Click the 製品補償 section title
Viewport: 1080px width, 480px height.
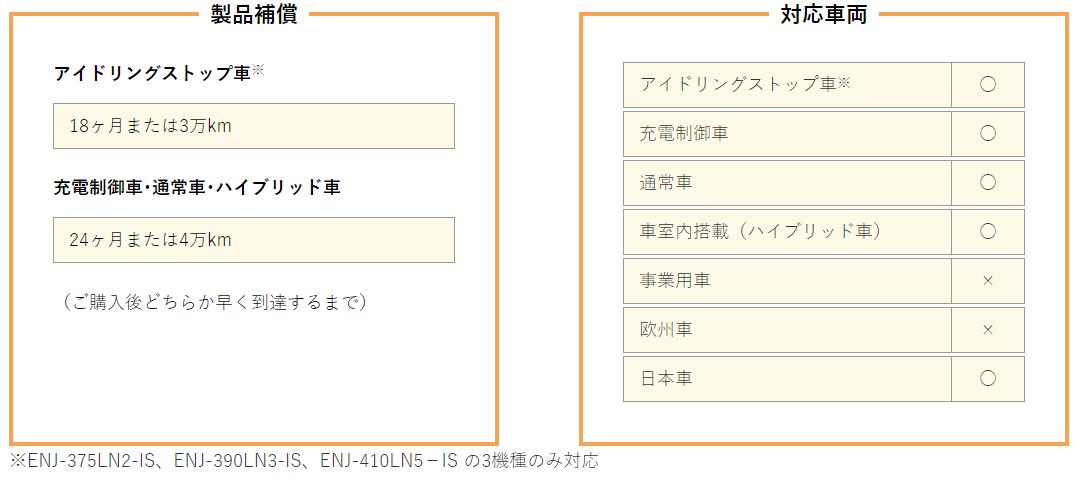[x=254, y=14]
